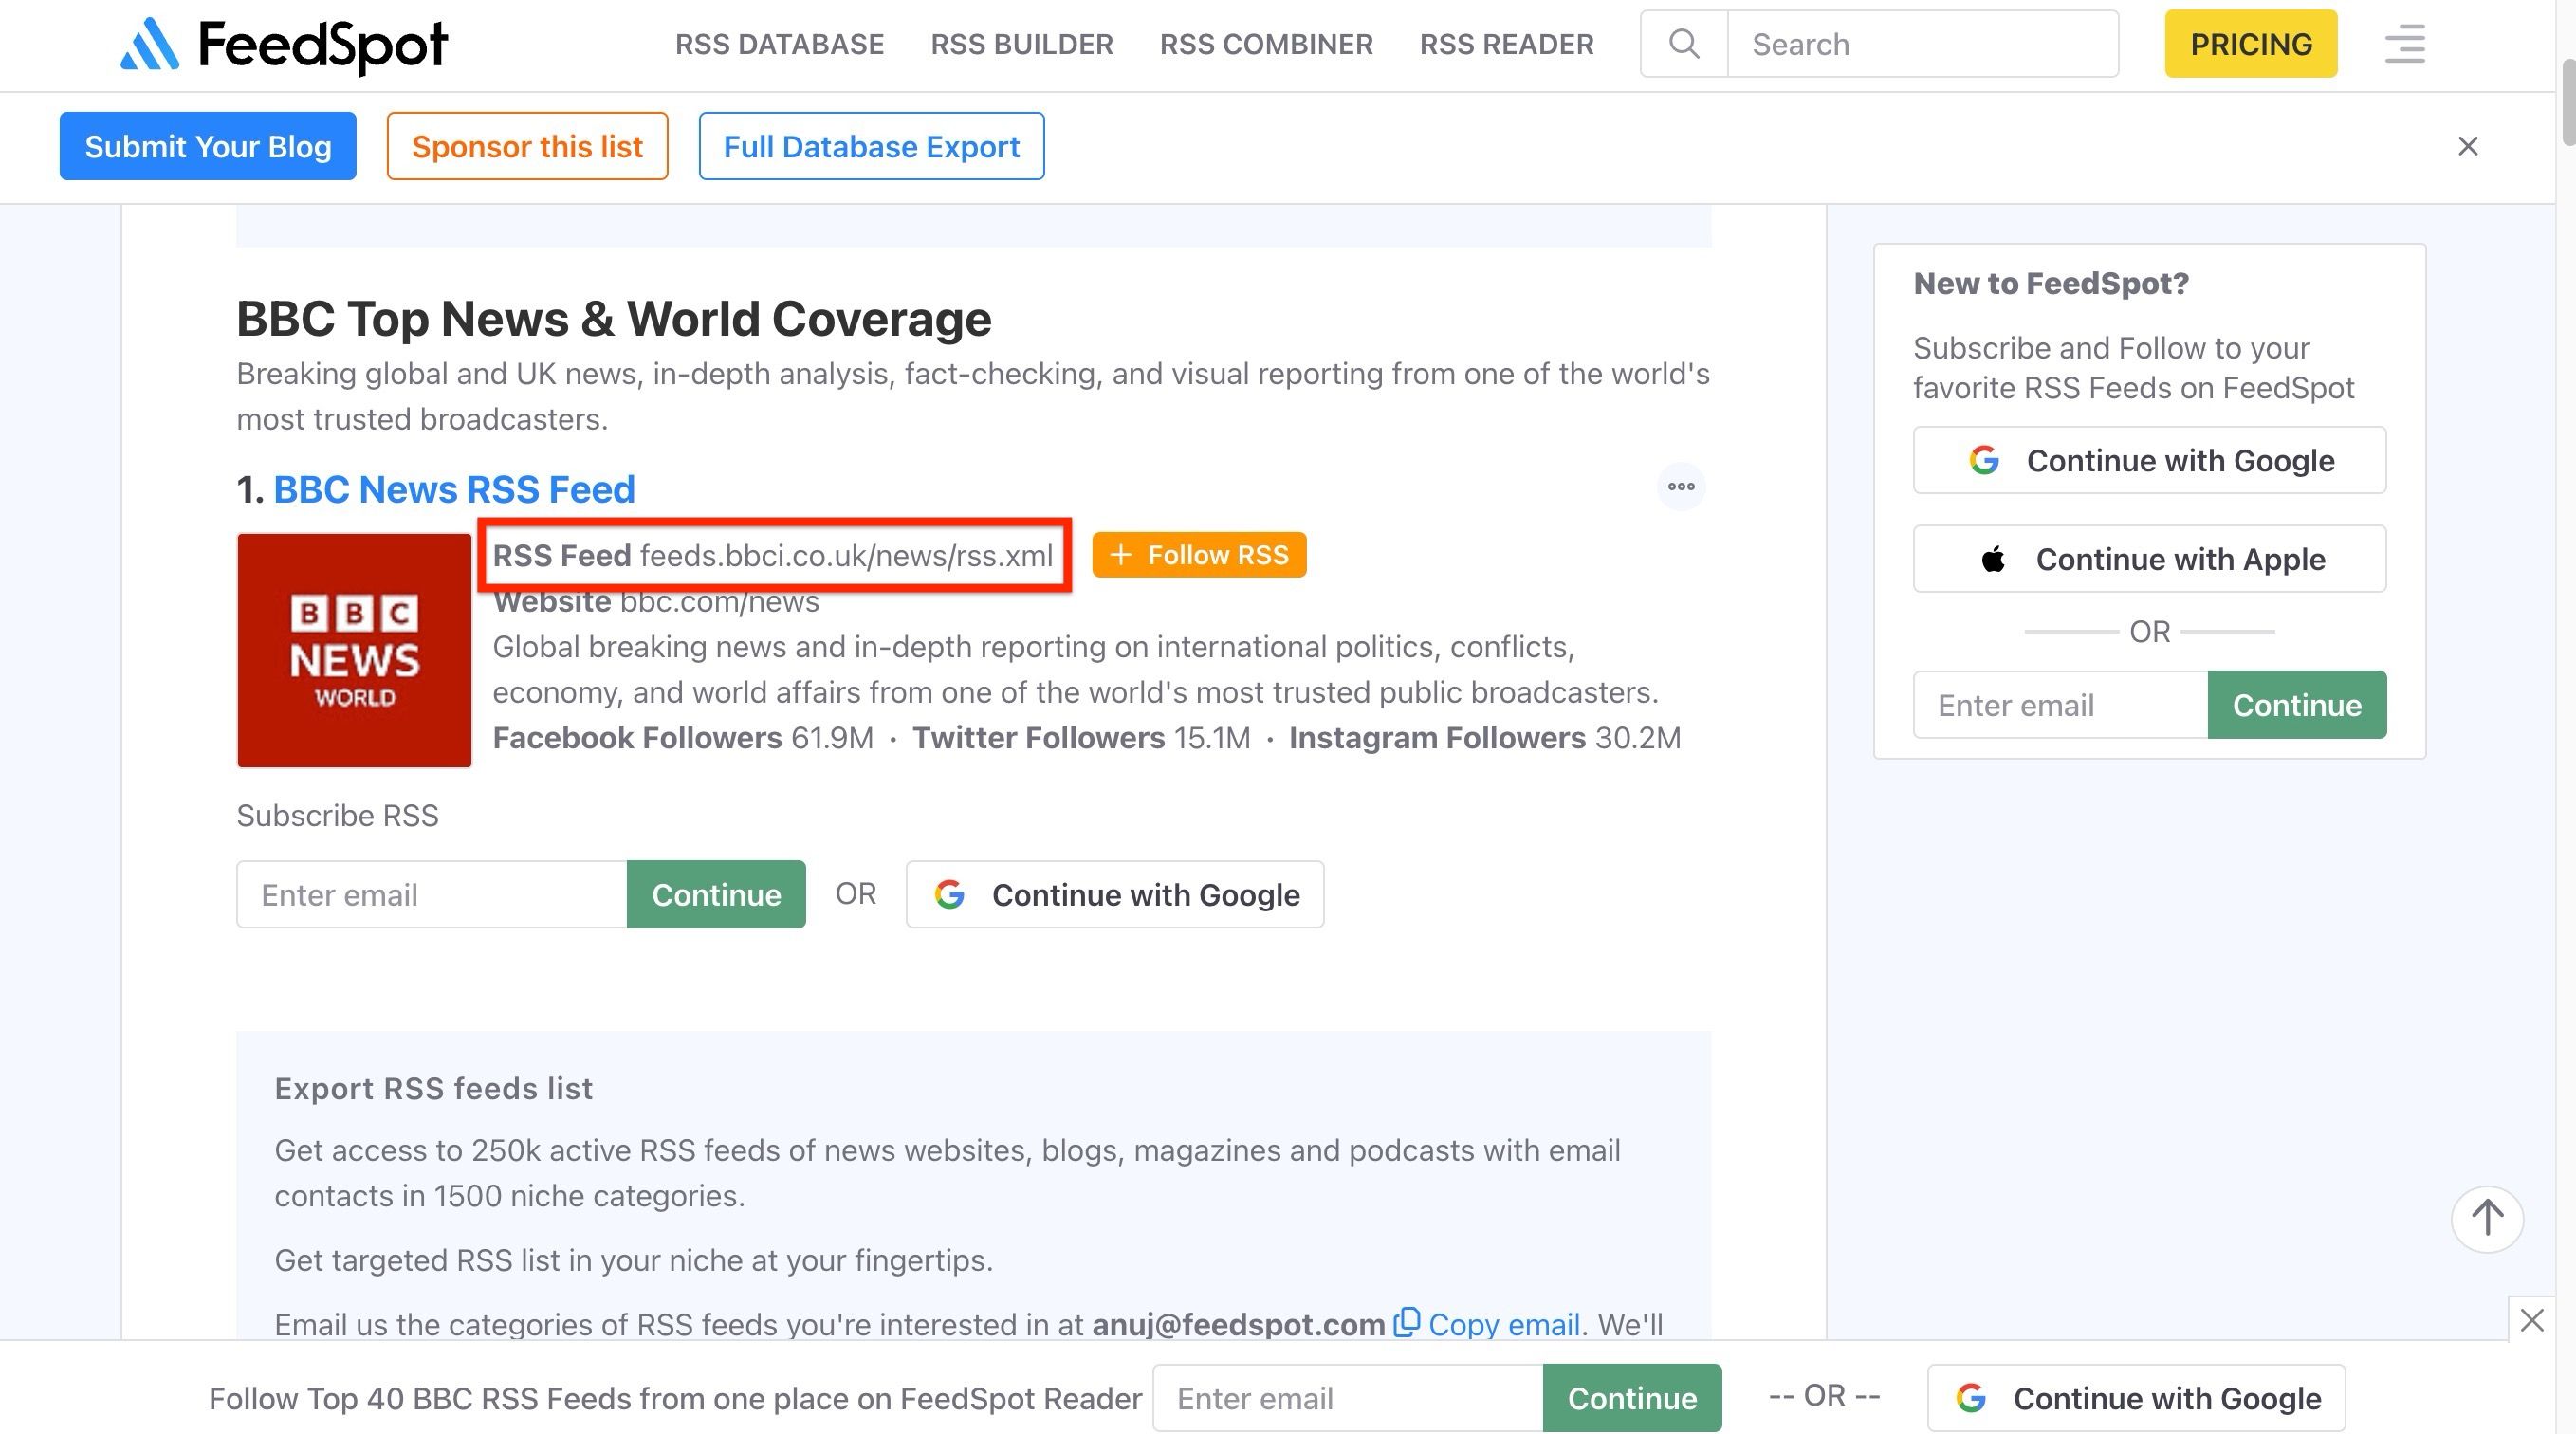Focus Subscribe RSS email field
2576x1434 pixels.
coord(432,894)
